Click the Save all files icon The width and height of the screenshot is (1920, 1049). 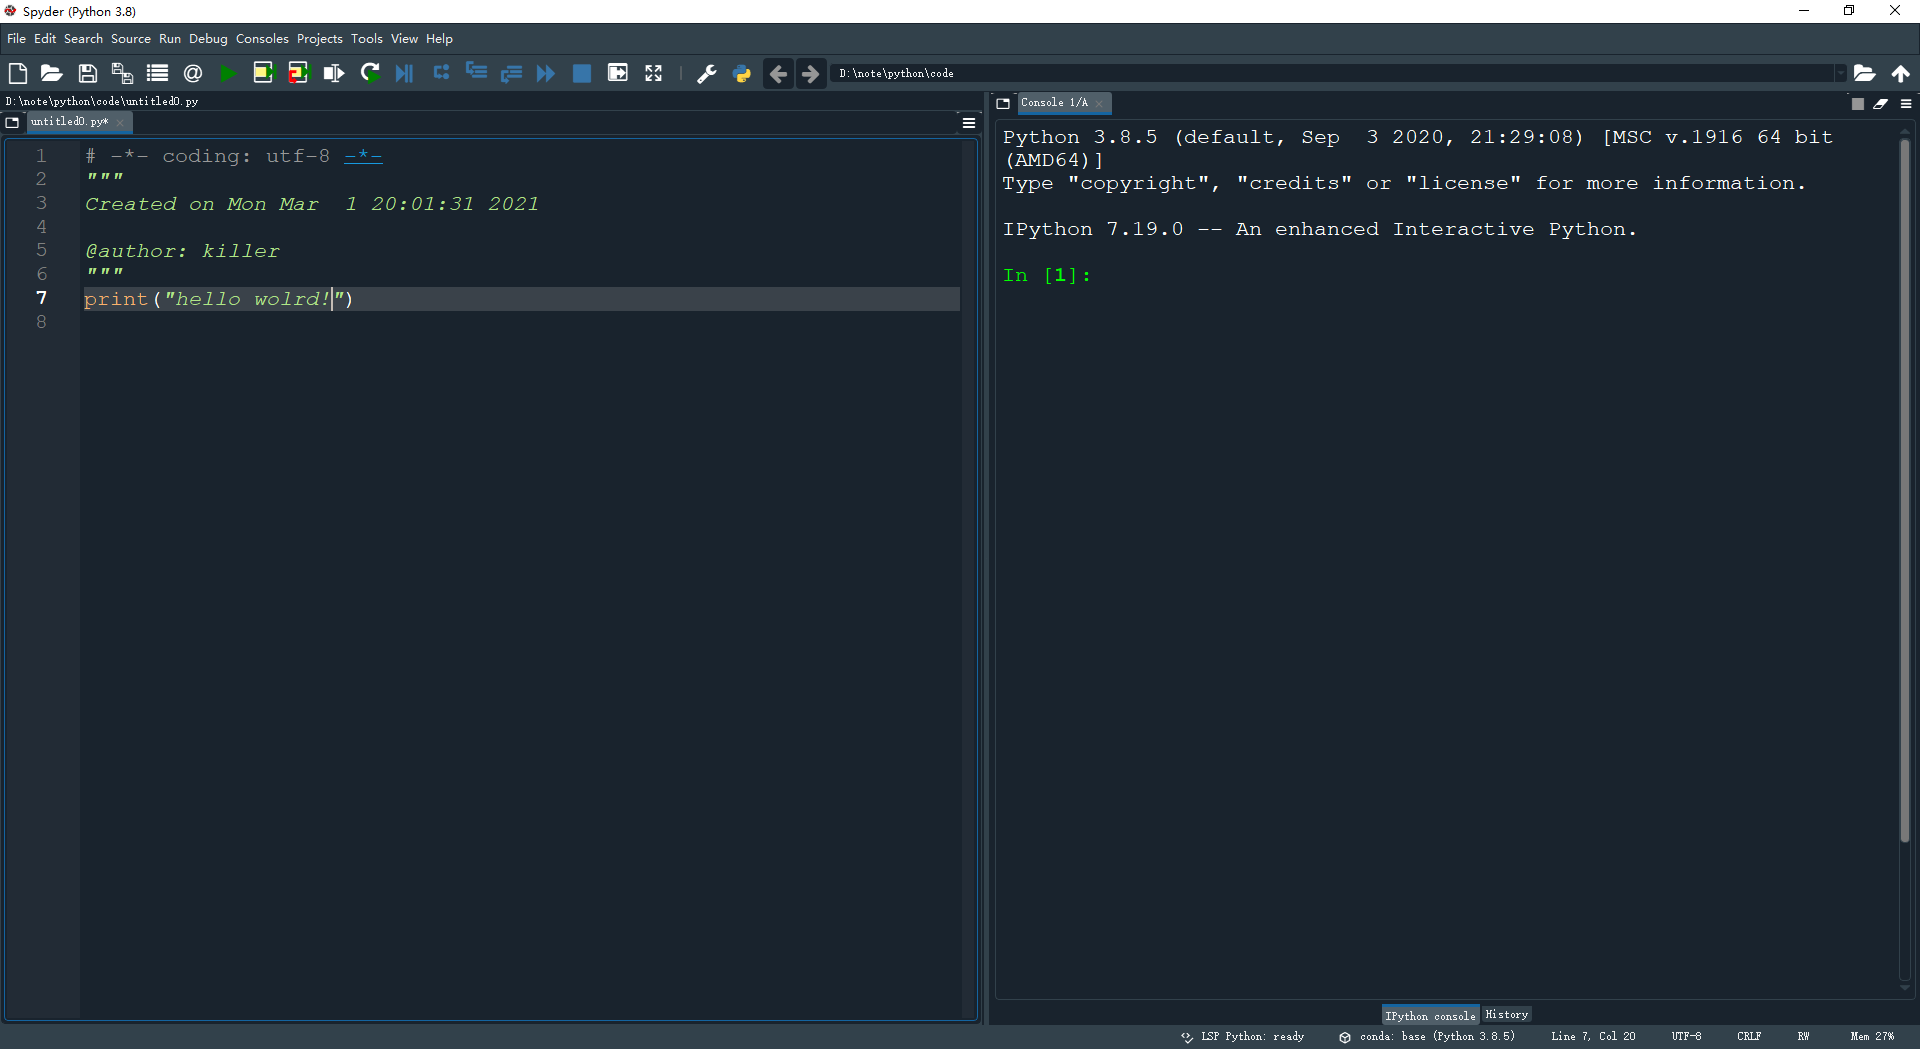pos(122,73)
